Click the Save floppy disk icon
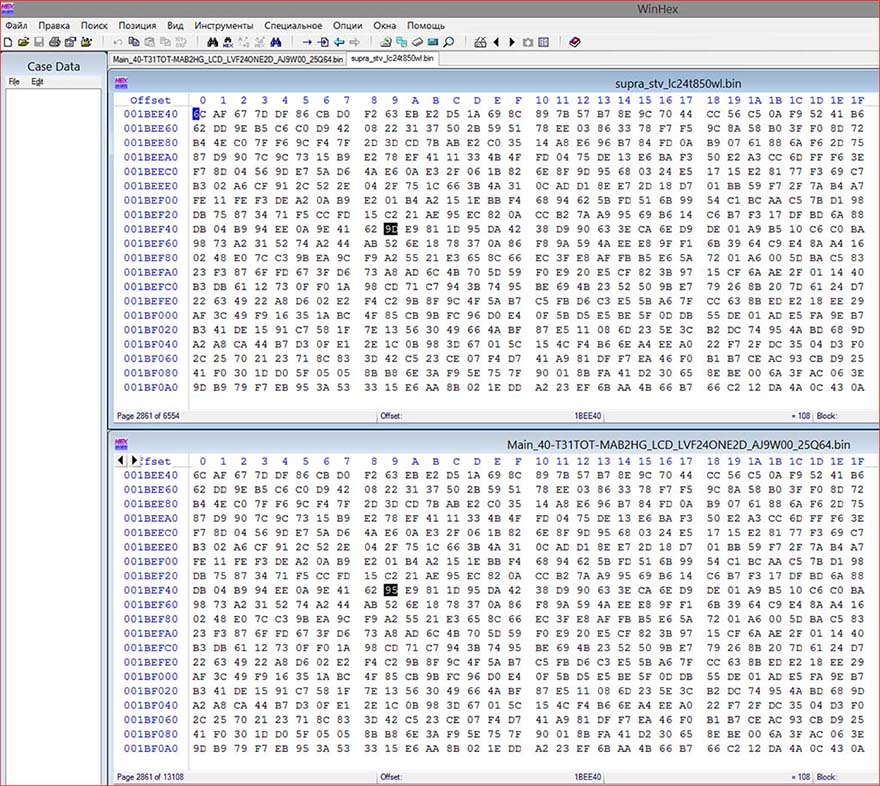 pyautogui.click(x=39, y=42)
